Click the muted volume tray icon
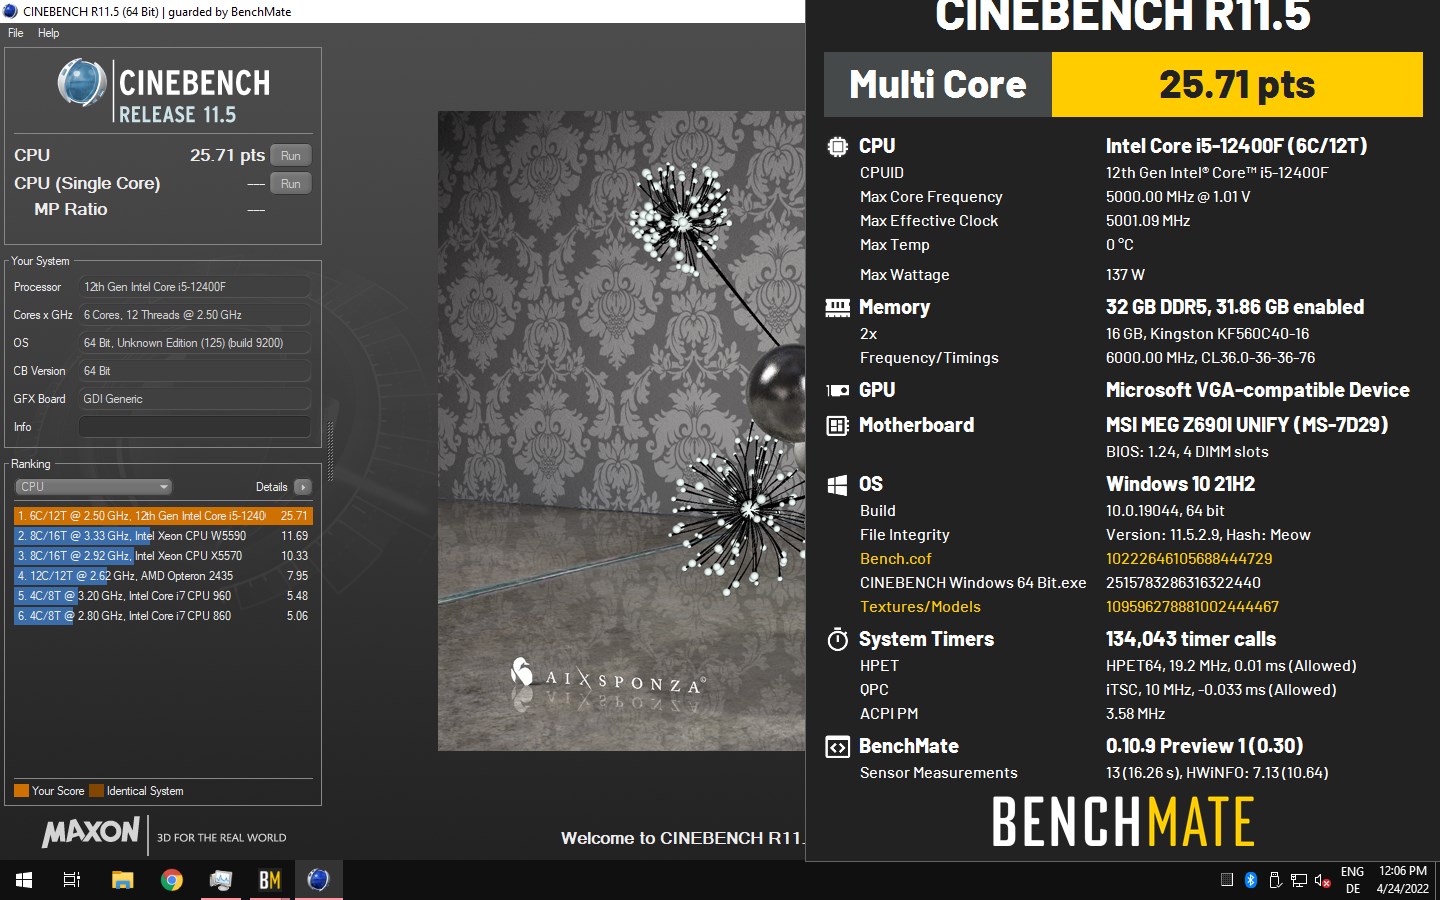The width and height of the screenshot is (1440, 900). (1323, 880)
